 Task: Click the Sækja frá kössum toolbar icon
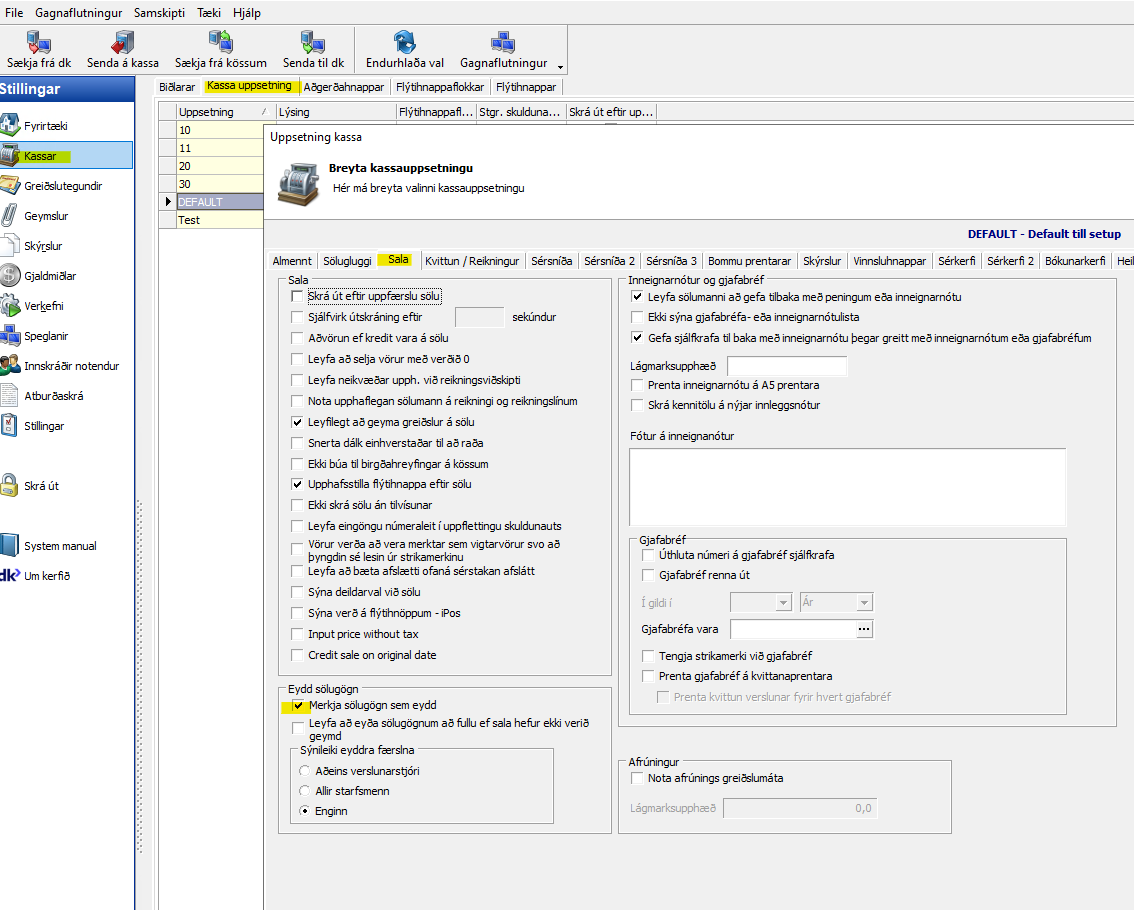(220, 43)
